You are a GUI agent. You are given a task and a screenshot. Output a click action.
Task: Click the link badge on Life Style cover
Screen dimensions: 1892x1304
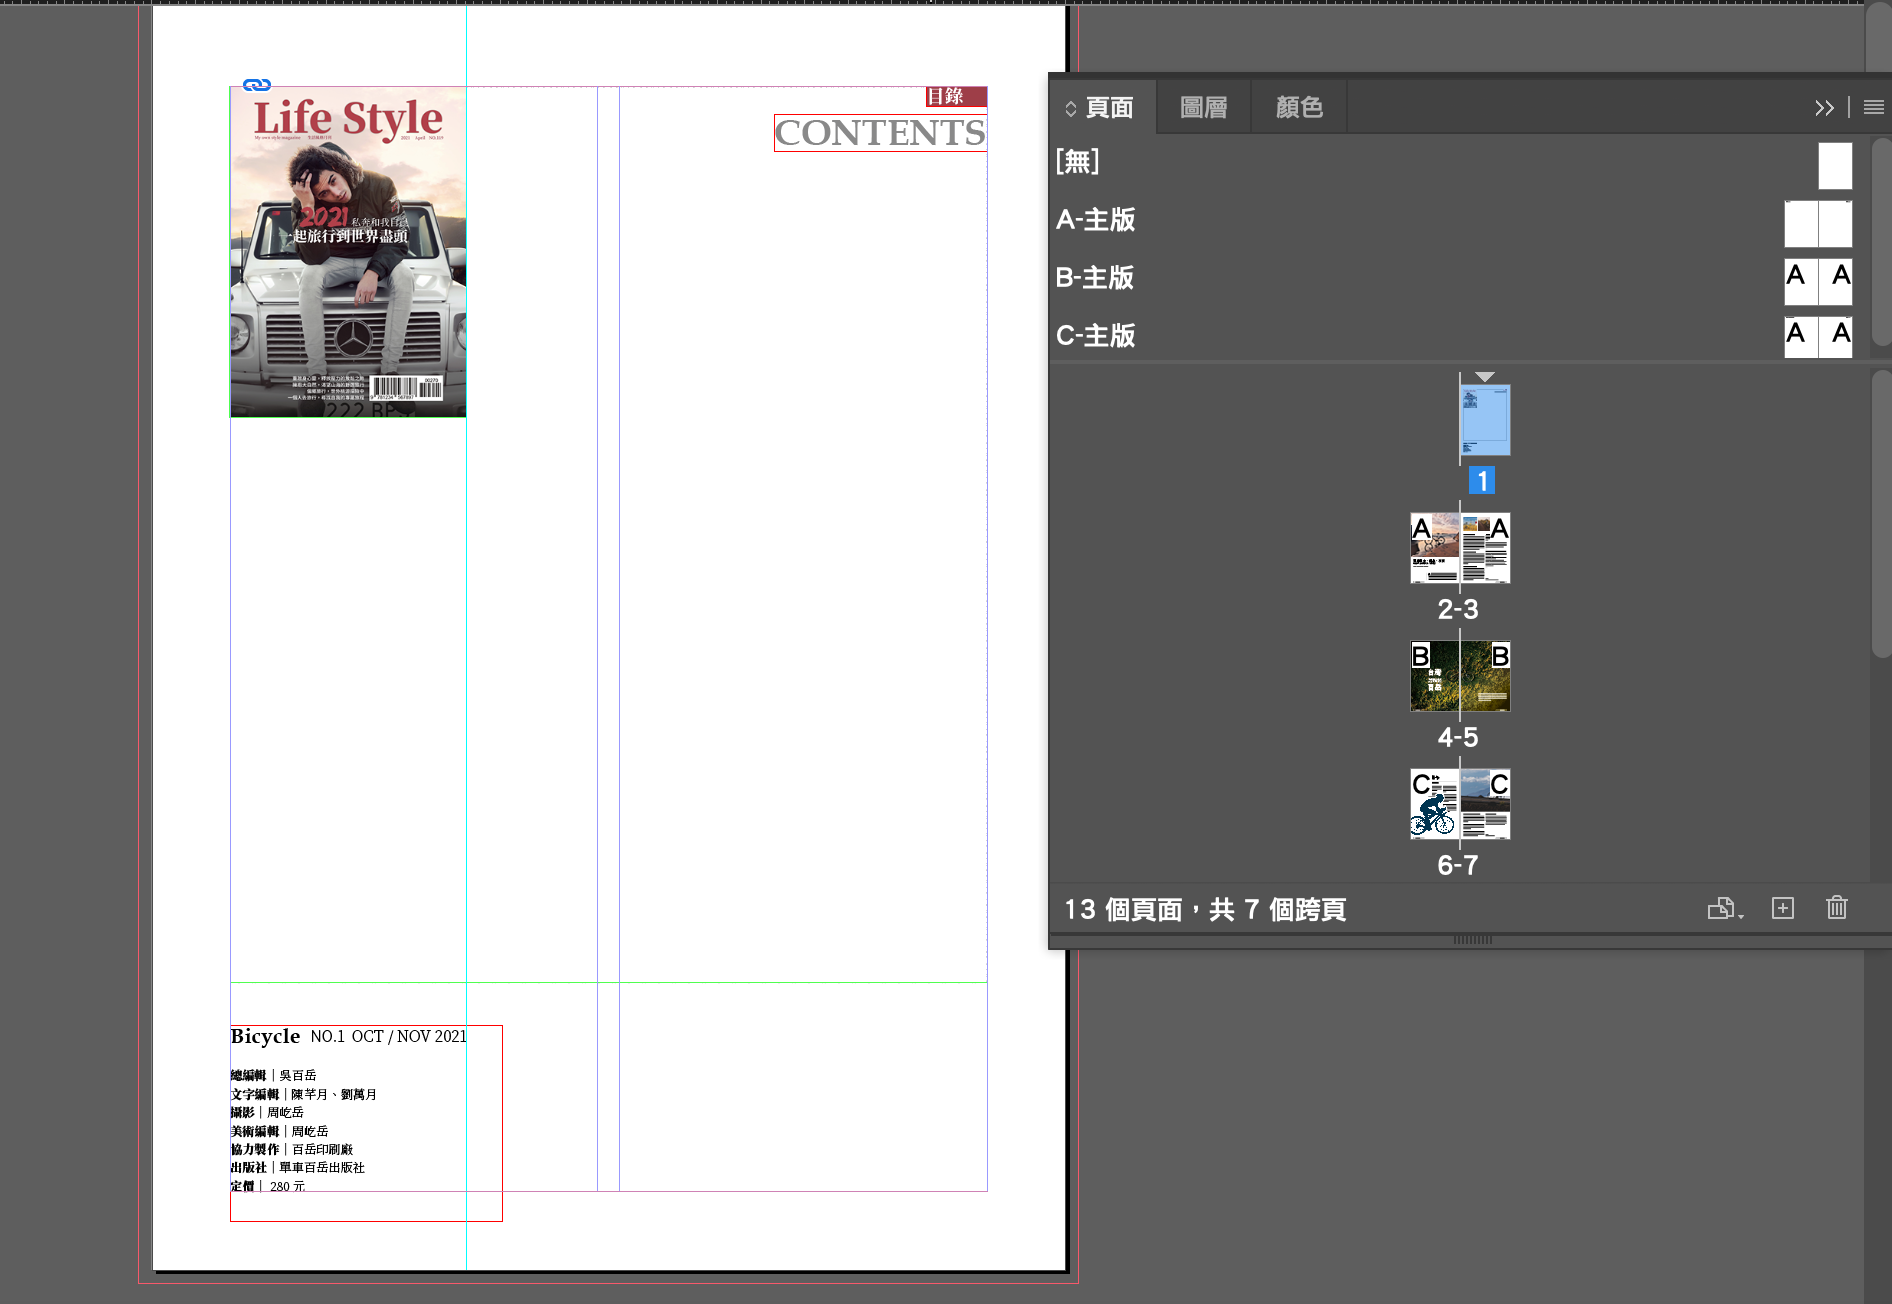pos(257,85)
